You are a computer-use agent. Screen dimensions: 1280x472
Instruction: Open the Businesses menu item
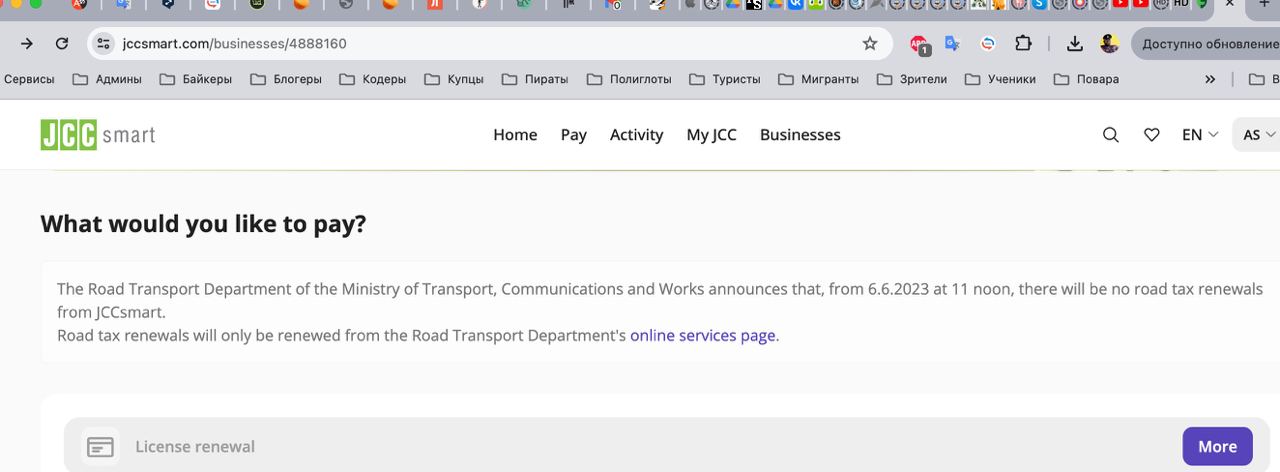[x=800, y=135]
